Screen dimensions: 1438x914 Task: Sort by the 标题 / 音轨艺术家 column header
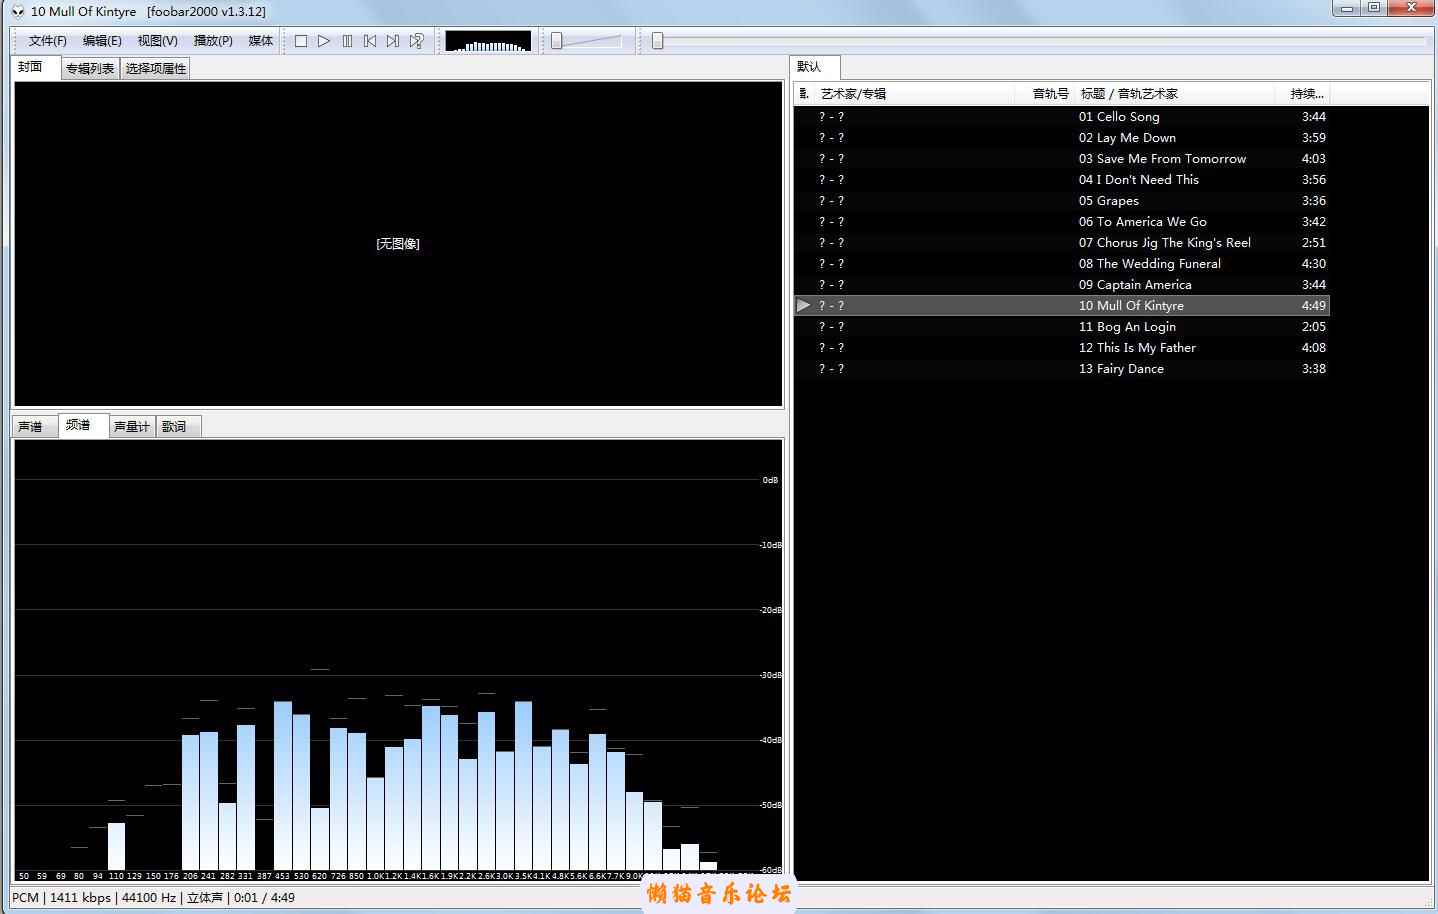pos(1175,94)
